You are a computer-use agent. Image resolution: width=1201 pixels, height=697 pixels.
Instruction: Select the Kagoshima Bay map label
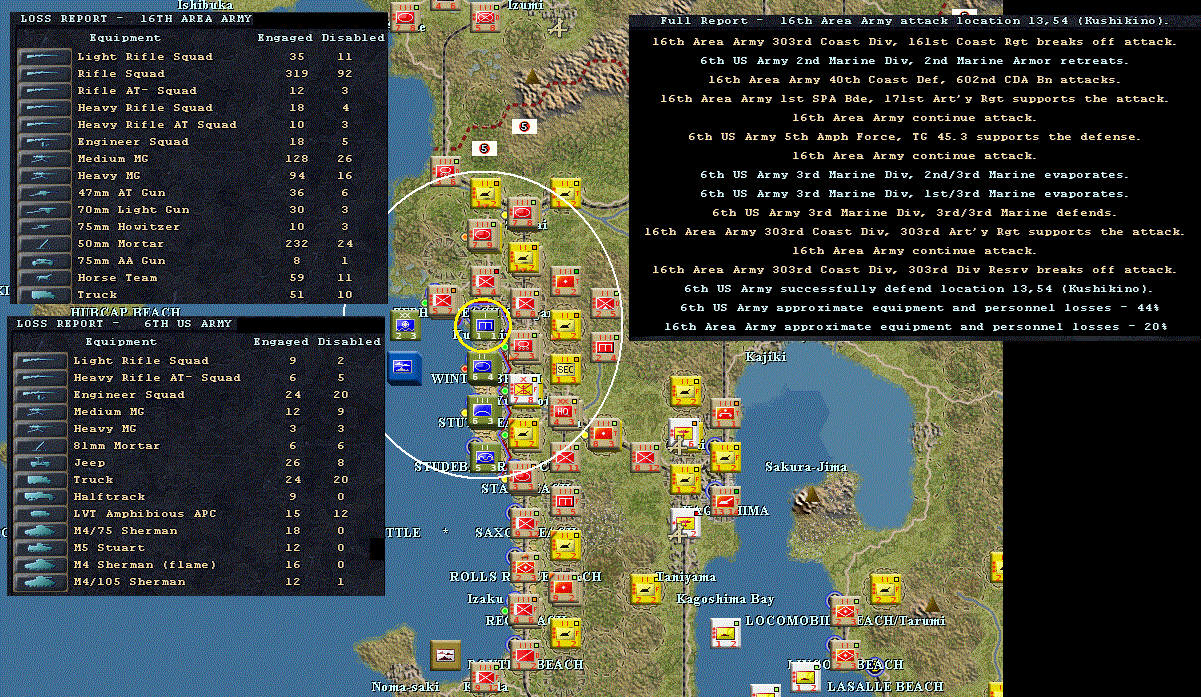(726, 599)
